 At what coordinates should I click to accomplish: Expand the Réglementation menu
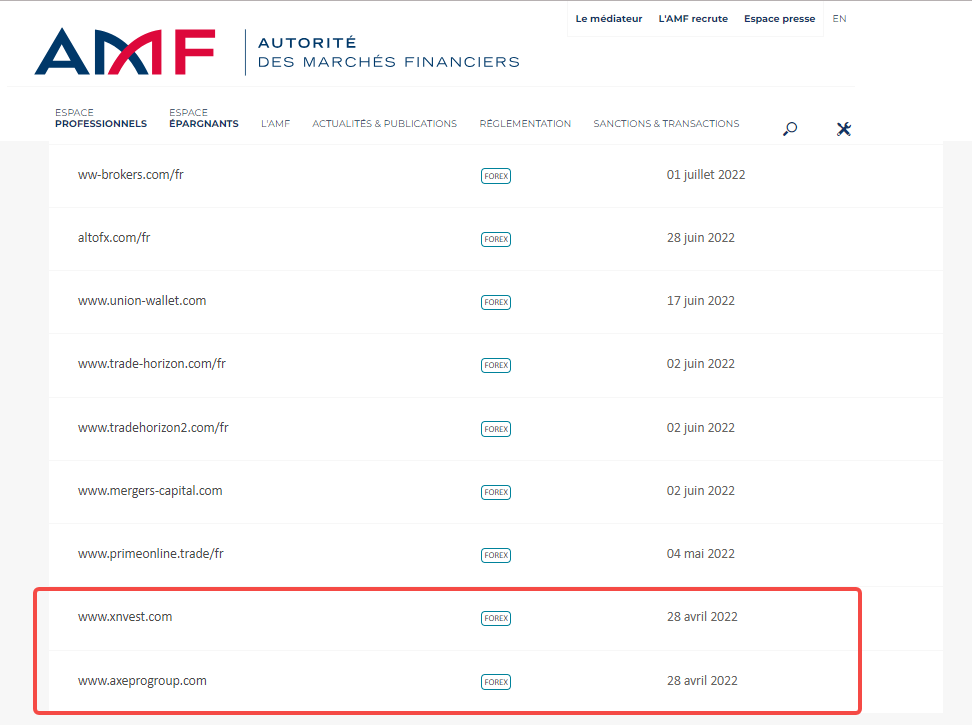pos(525,124)
